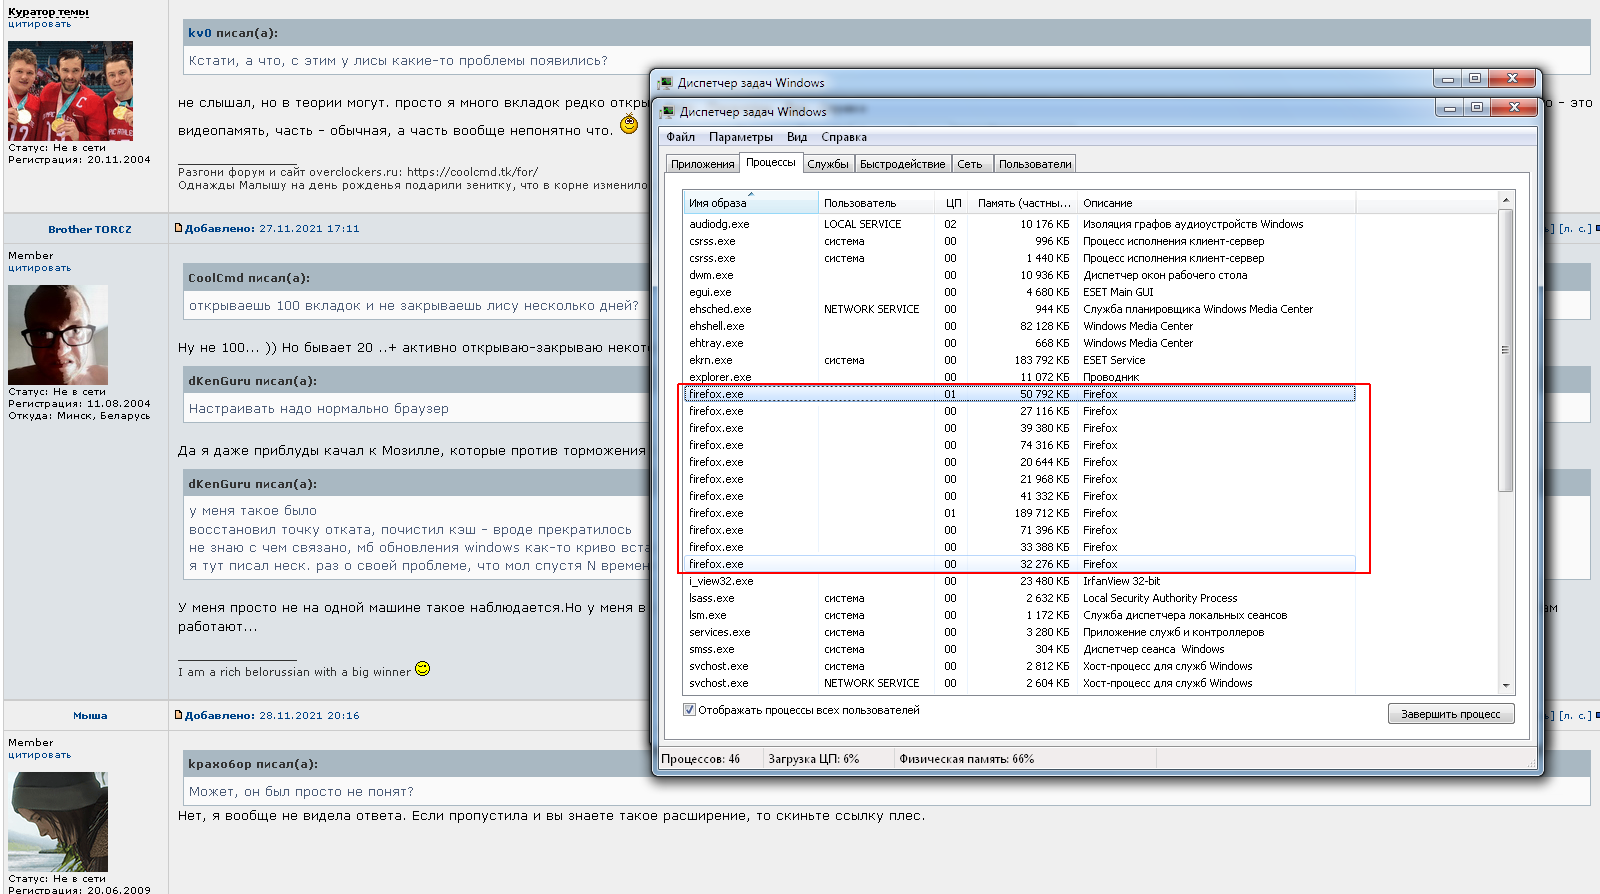Select the lsass.exe process row

pos(1019,598)
